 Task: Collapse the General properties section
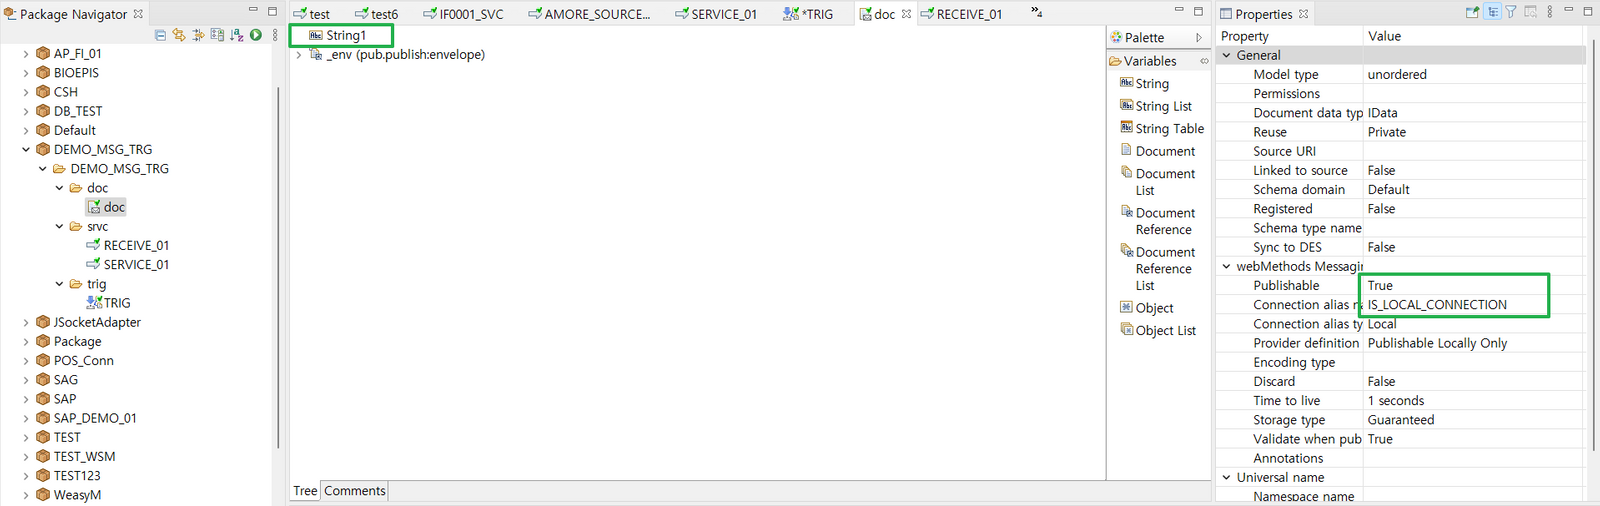pyautogui.click(x=1227, y=56)
